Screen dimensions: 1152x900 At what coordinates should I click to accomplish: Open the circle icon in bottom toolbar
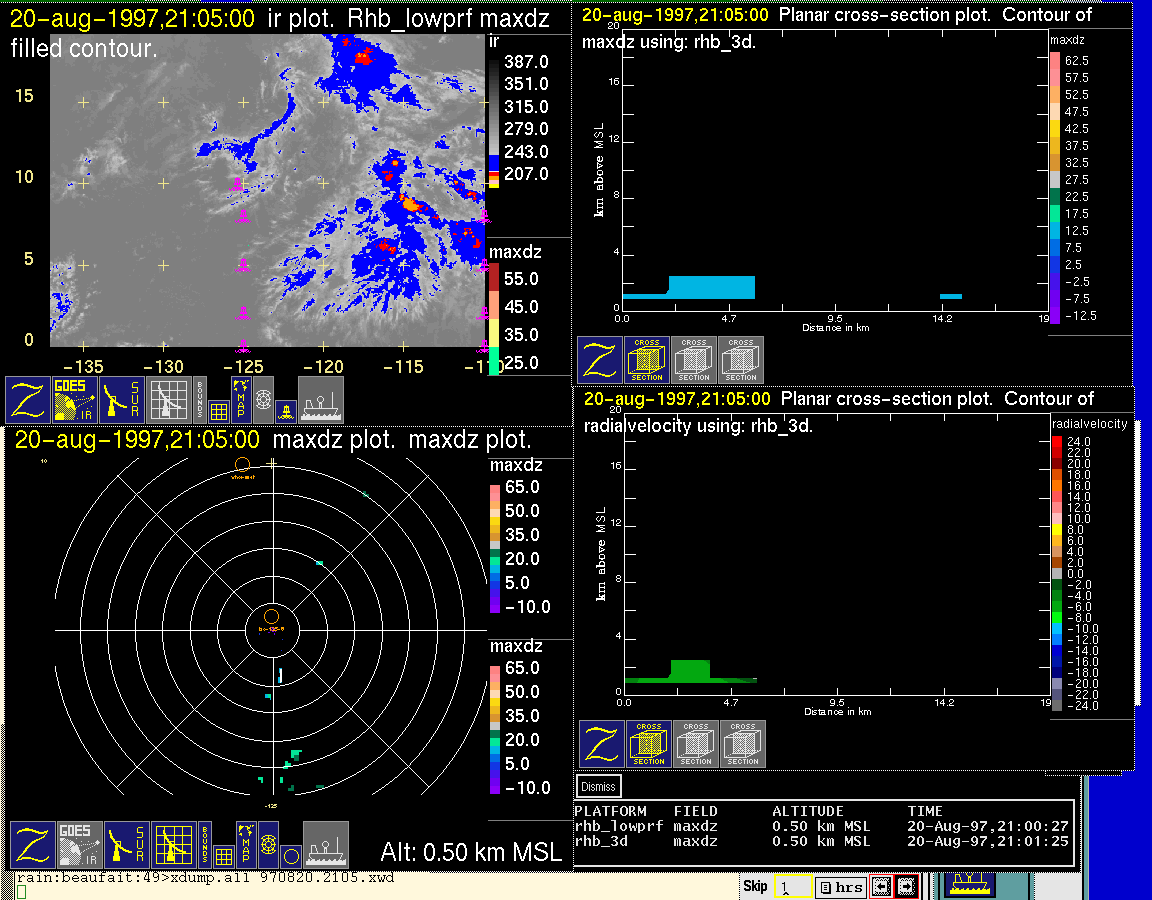pos(290,856)
